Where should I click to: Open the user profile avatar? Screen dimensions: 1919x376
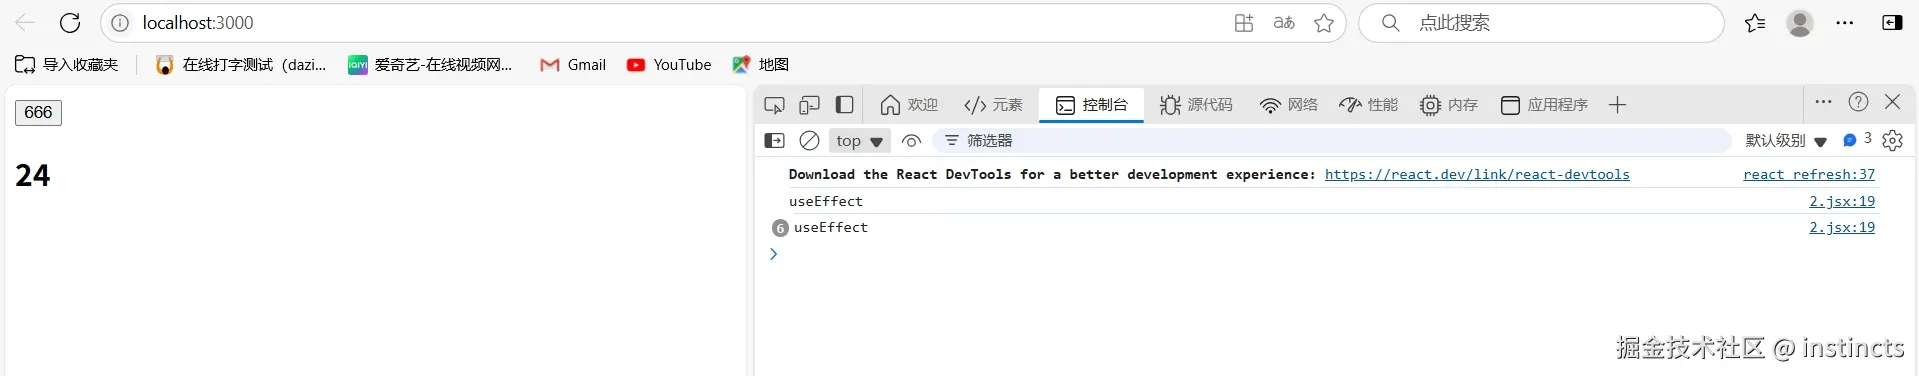point(1800,23)
